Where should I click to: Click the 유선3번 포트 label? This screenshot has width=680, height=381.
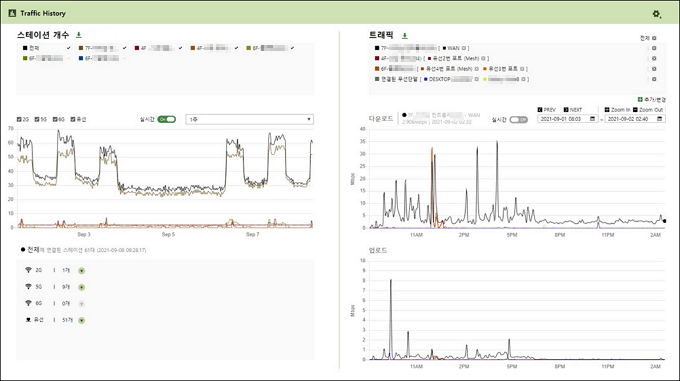coord(503,69)
